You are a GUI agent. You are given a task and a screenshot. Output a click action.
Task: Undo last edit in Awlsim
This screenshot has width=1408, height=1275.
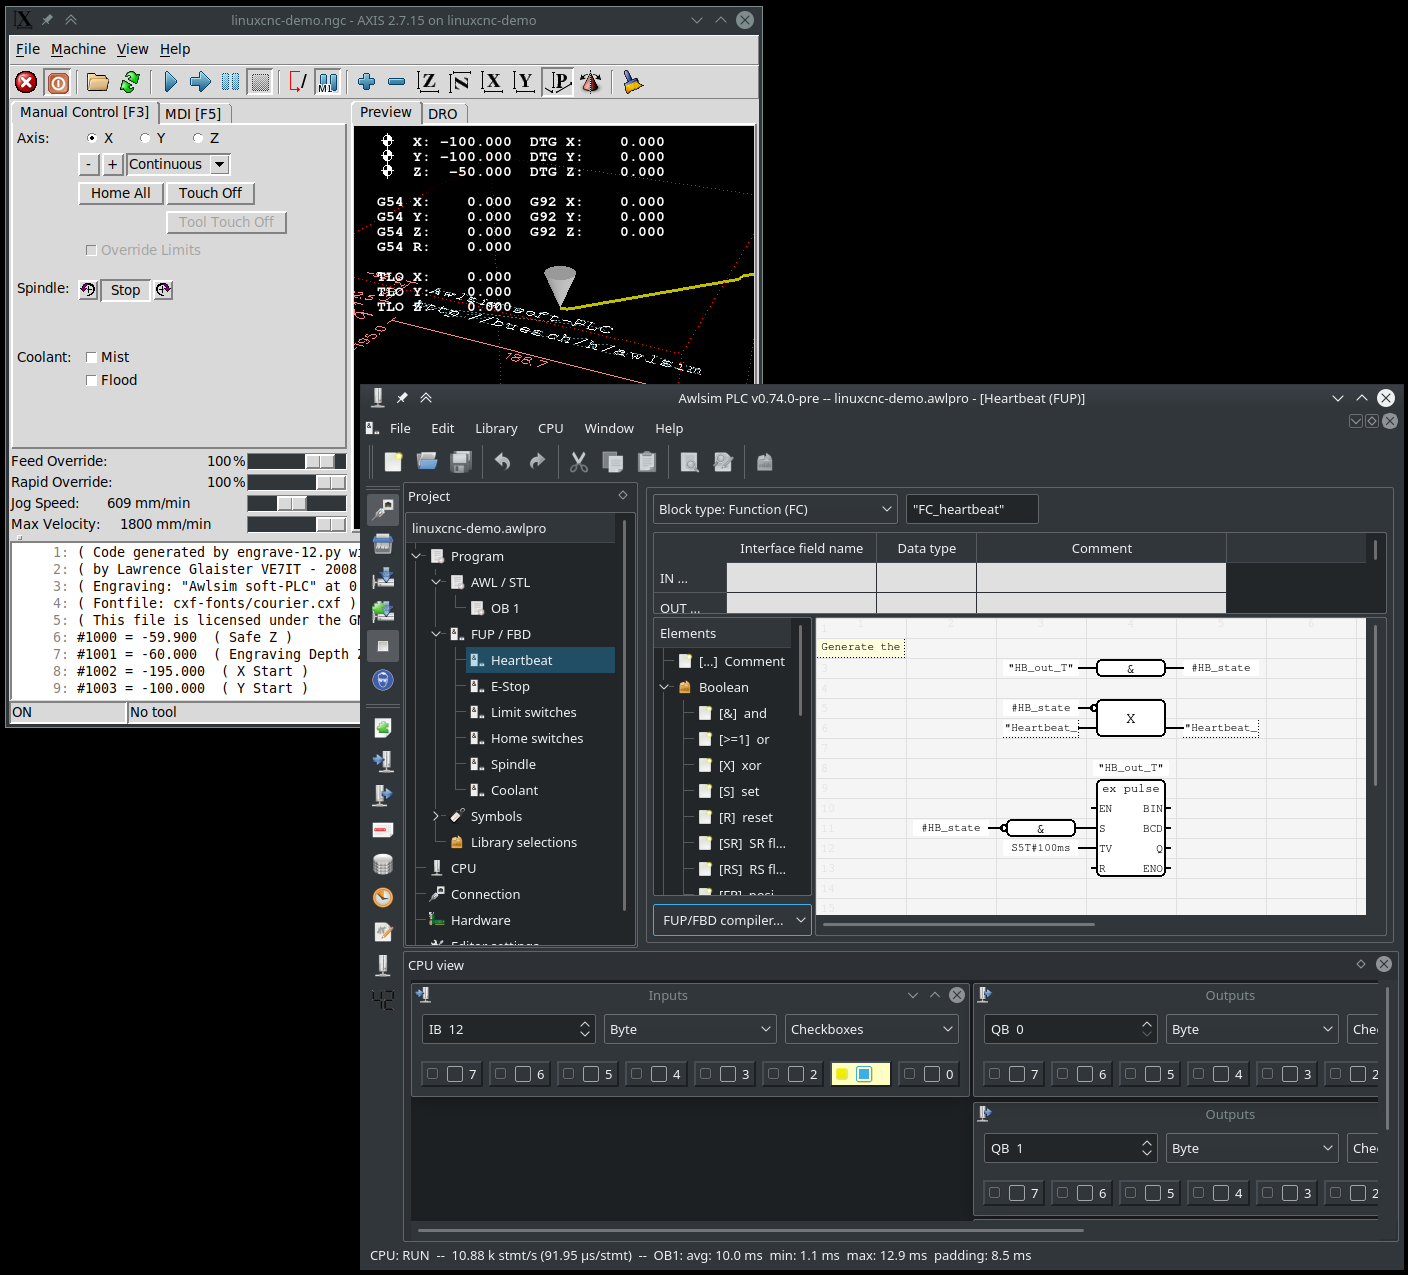(503, 461)
